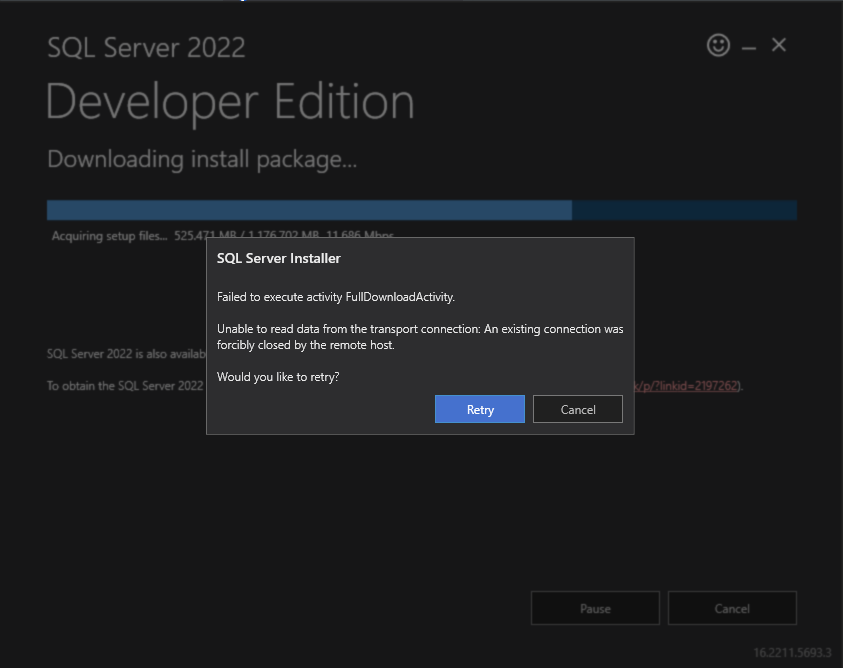Click version number 16.2211.5693.3
843x668 pixels.
(x=792, y=652)
